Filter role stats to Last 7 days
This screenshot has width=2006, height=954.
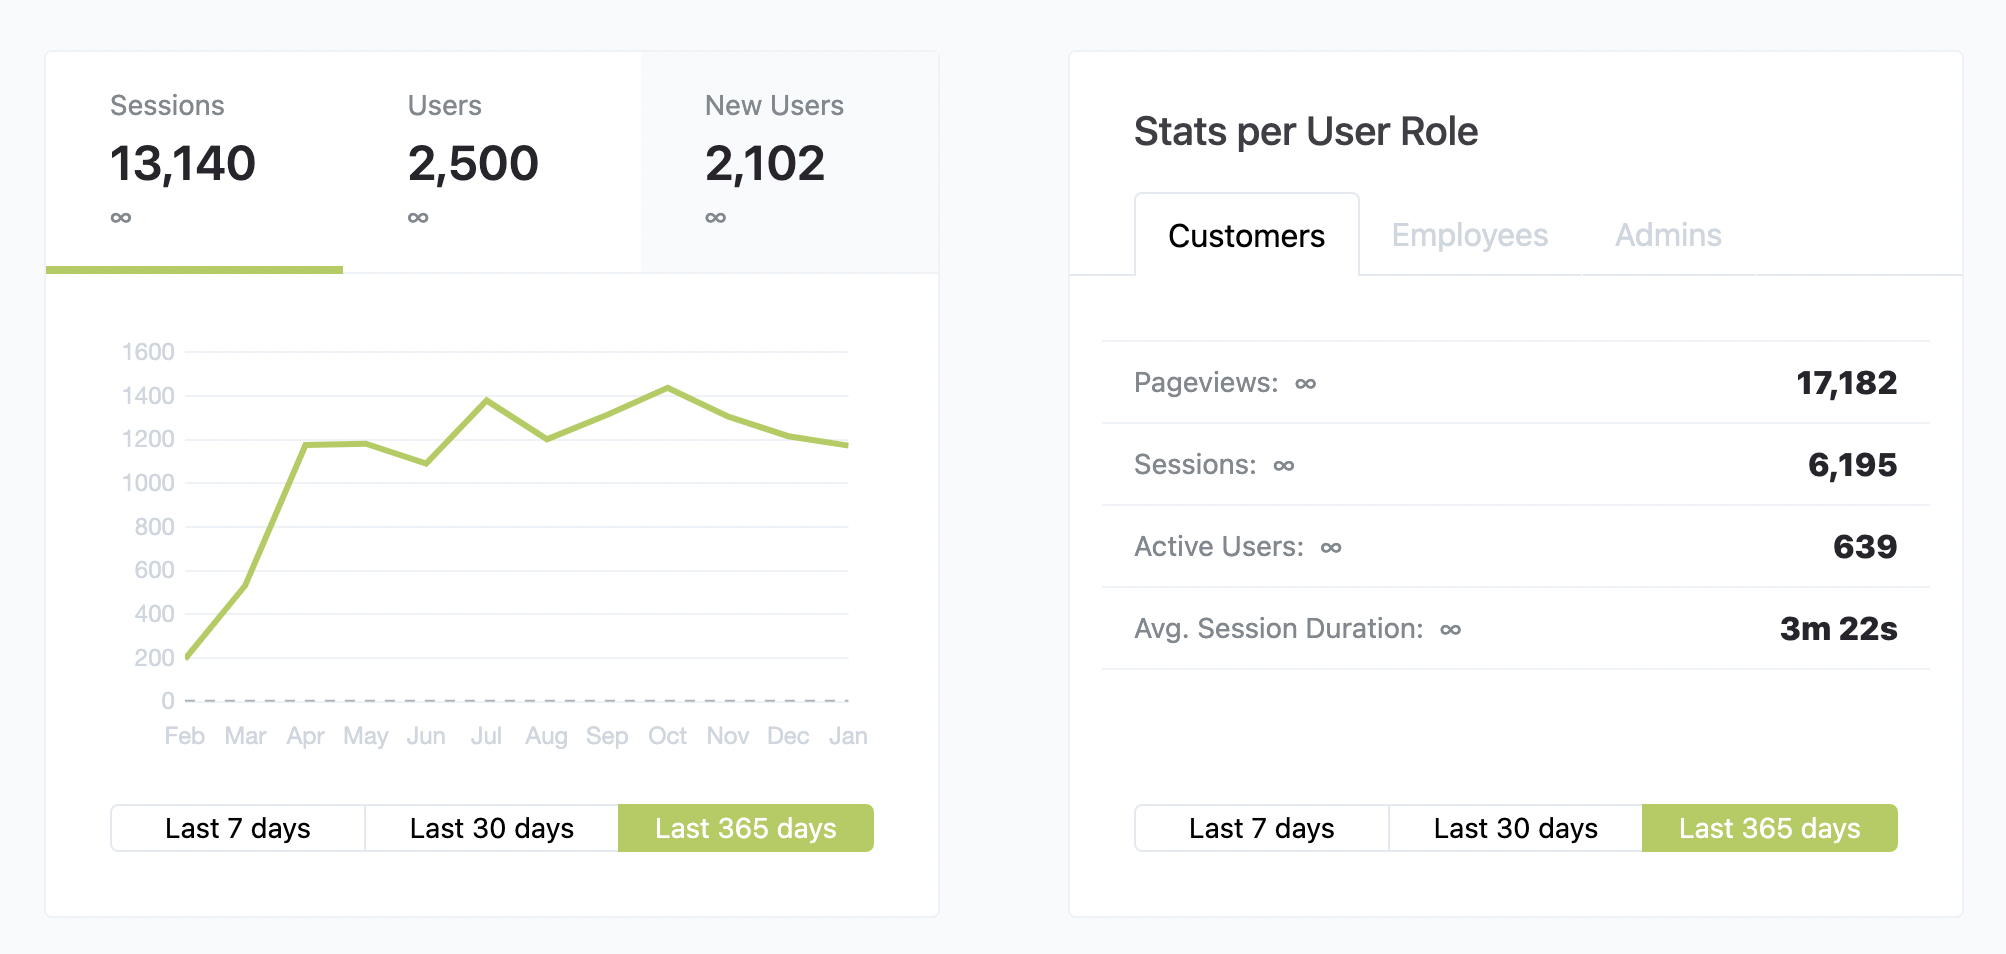point(1262,828)
